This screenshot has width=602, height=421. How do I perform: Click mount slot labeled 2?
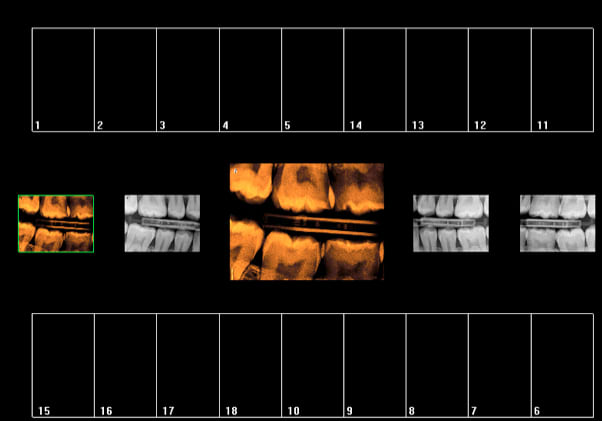click(x=125, y=80)
